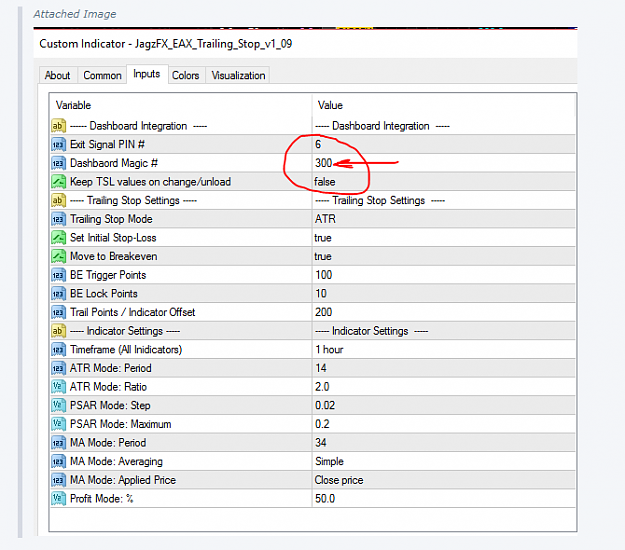Select the 'Trailing Stop Mode' variable name
Viewport: 625px width, 550px height.
click(x=111, y=219)
